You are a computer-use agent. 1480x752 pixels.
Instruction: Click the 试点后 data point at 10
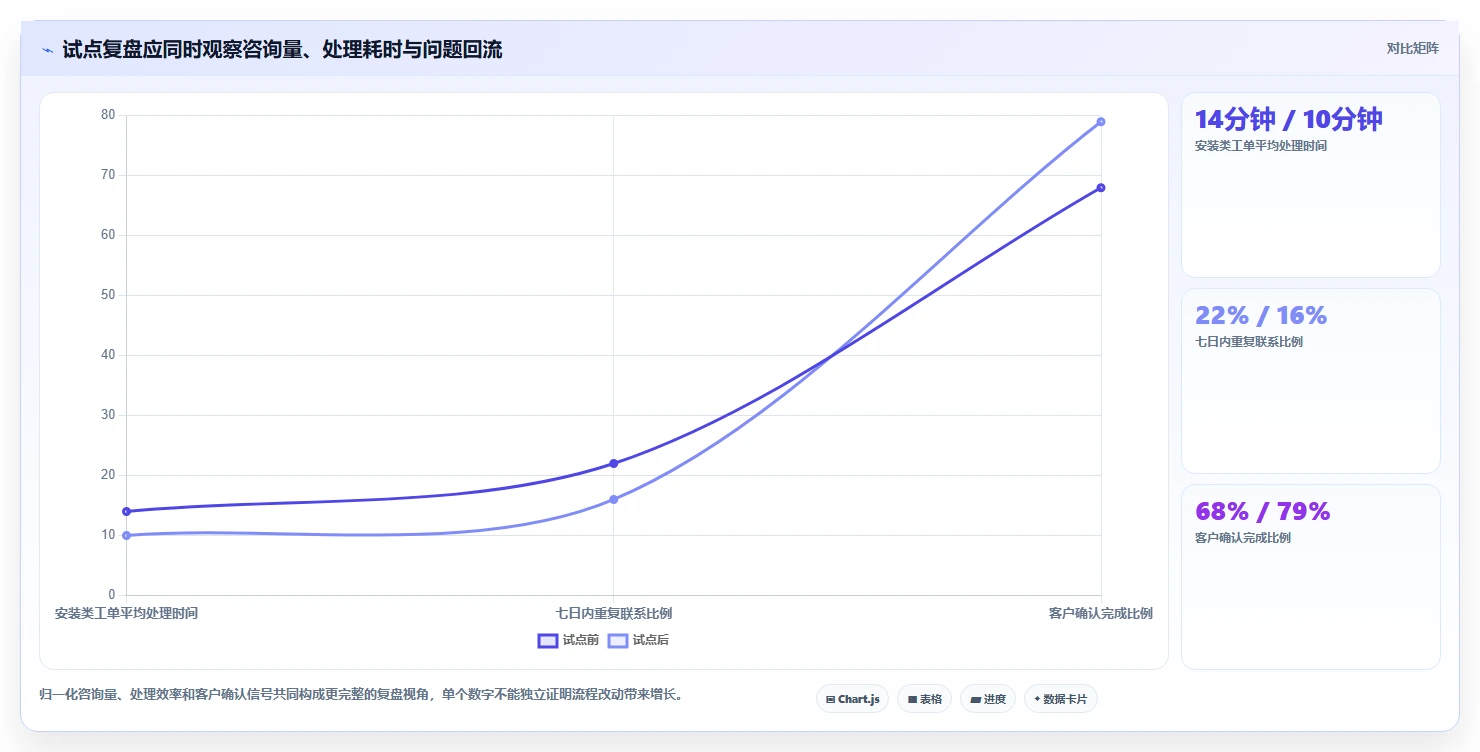pyautogui.click(x=126, y=535)
